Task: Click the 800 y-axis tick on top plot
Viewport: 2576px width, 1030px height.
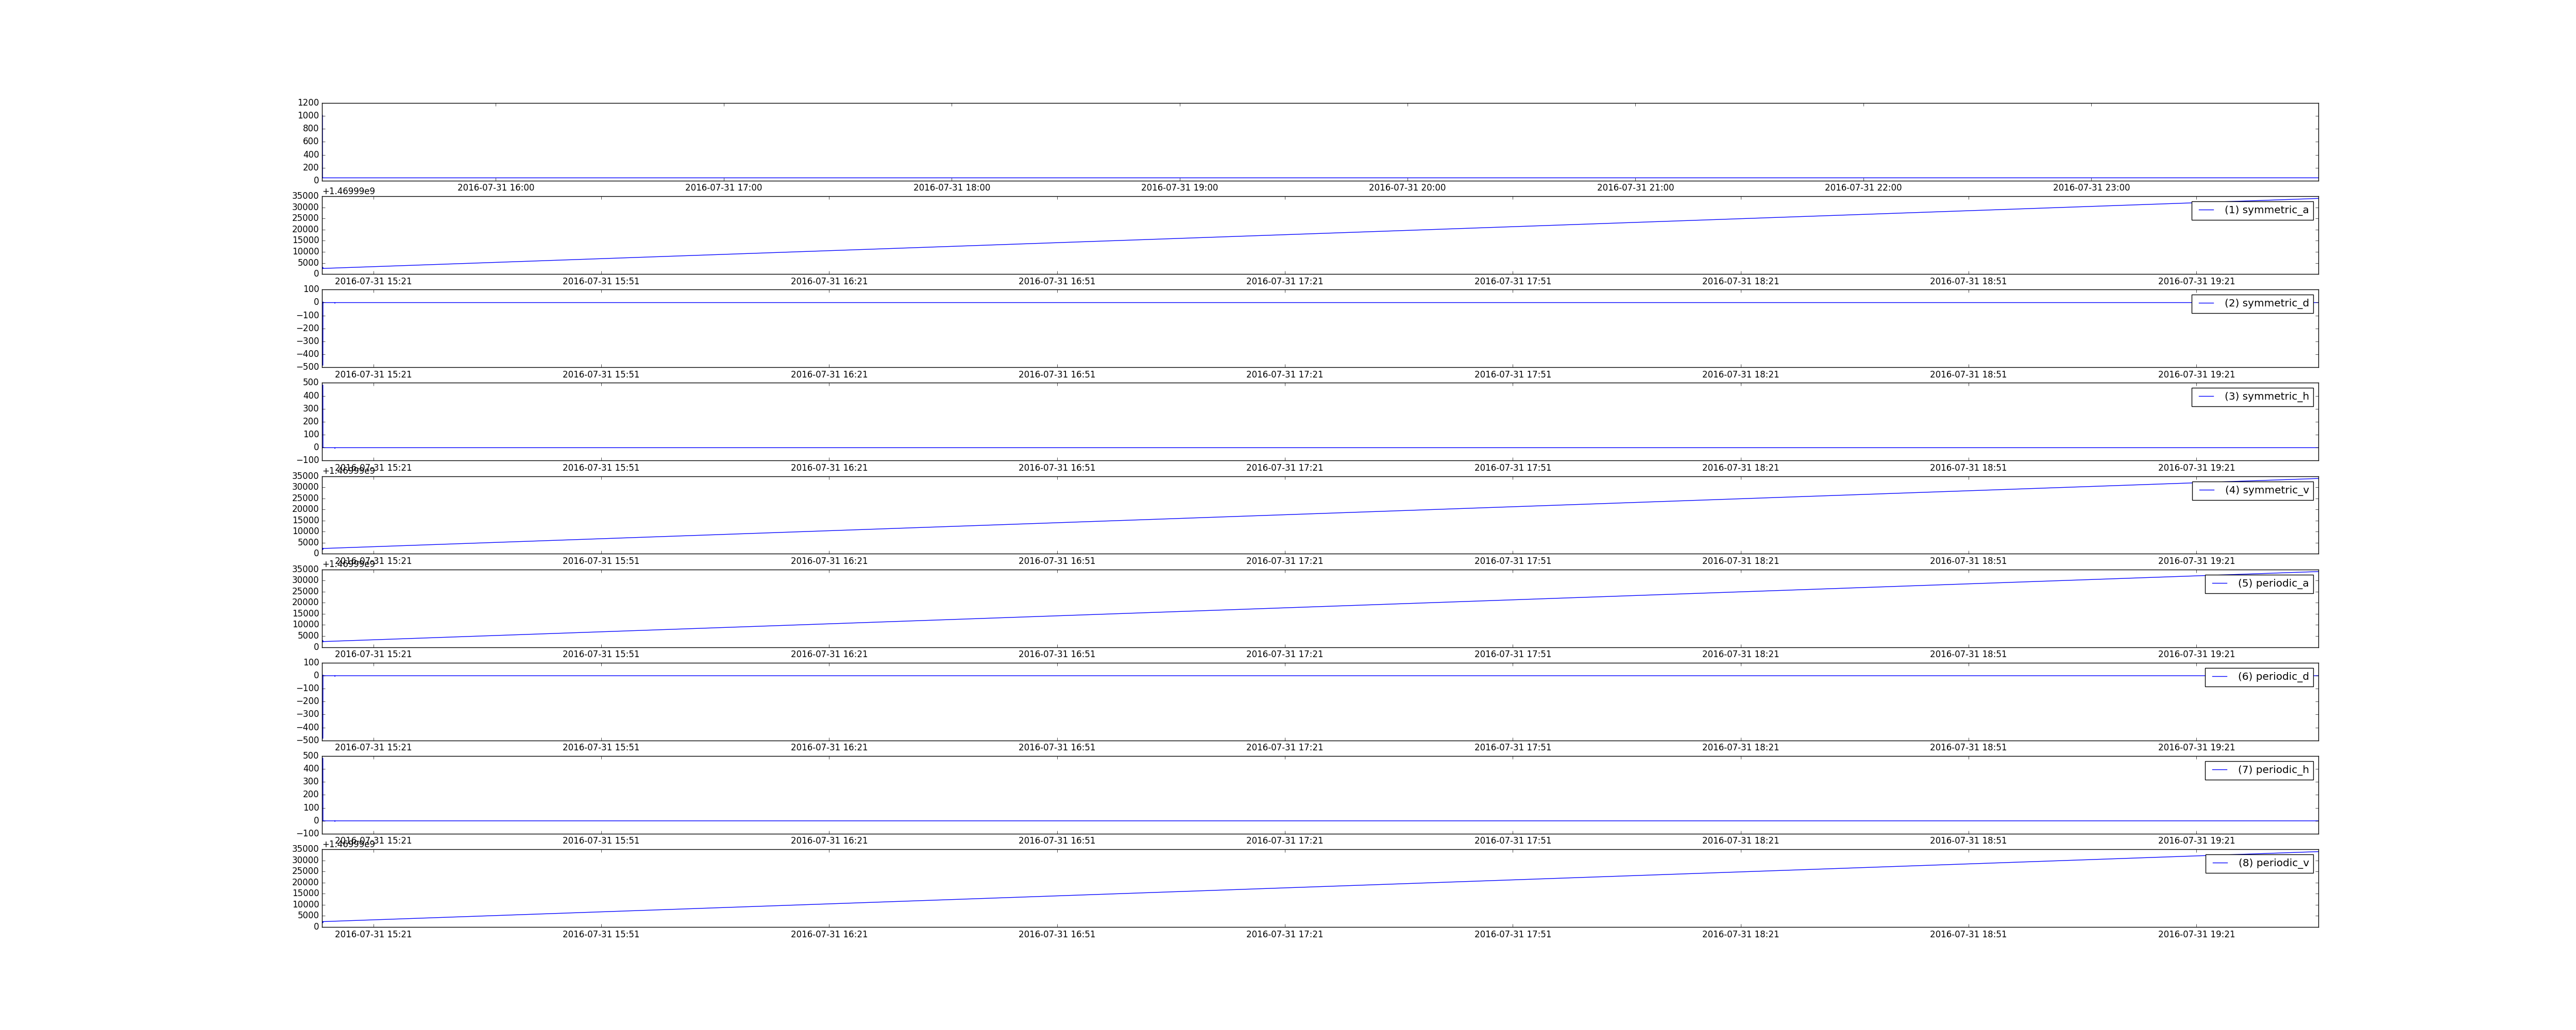Action: coord(311,129)
